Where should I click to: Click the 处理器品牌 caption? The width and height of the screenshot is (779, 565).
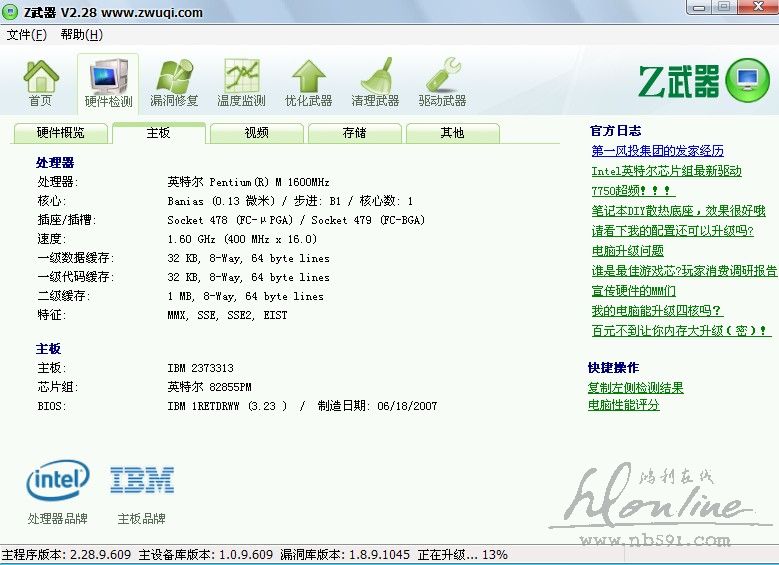tap(58, 519)
